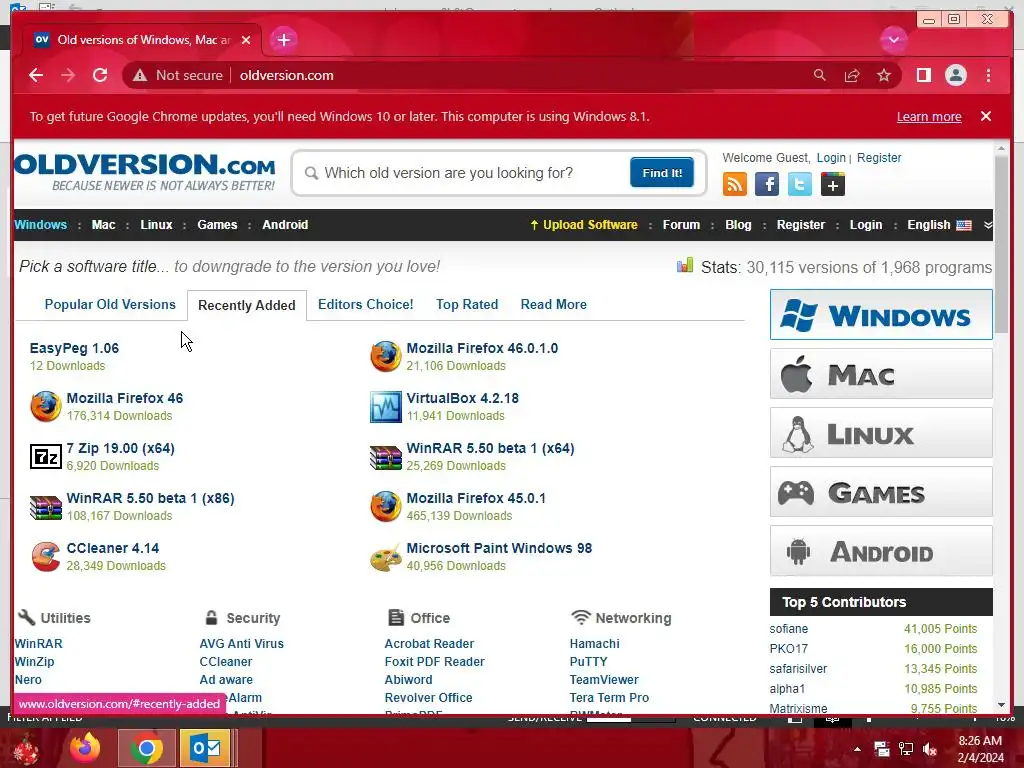Viewport: 1024px width, 768px height.
Task: Select Android in the navigation bar
Action: 285,225
